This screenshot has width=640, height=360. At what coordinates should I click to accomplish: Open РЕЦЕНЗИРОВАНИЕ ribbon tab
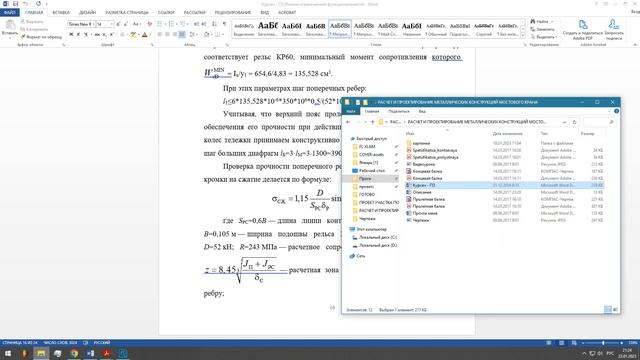pyautogui.click(x=233, y=13)
